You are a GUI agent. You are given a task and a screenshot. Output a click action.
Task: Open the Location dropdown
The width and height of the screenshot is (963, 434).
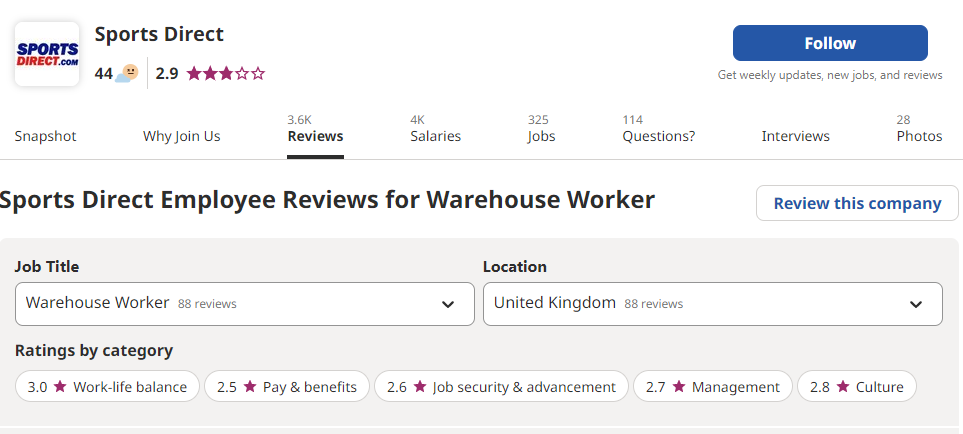tap(712, 304)
